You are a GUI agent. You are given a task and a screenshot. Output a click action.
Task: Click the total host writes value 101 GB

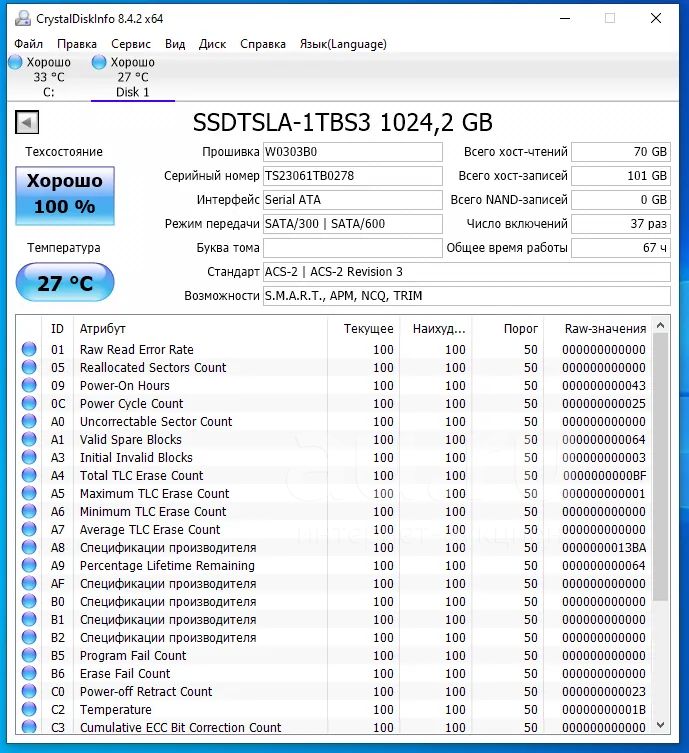tap(621, 176)
